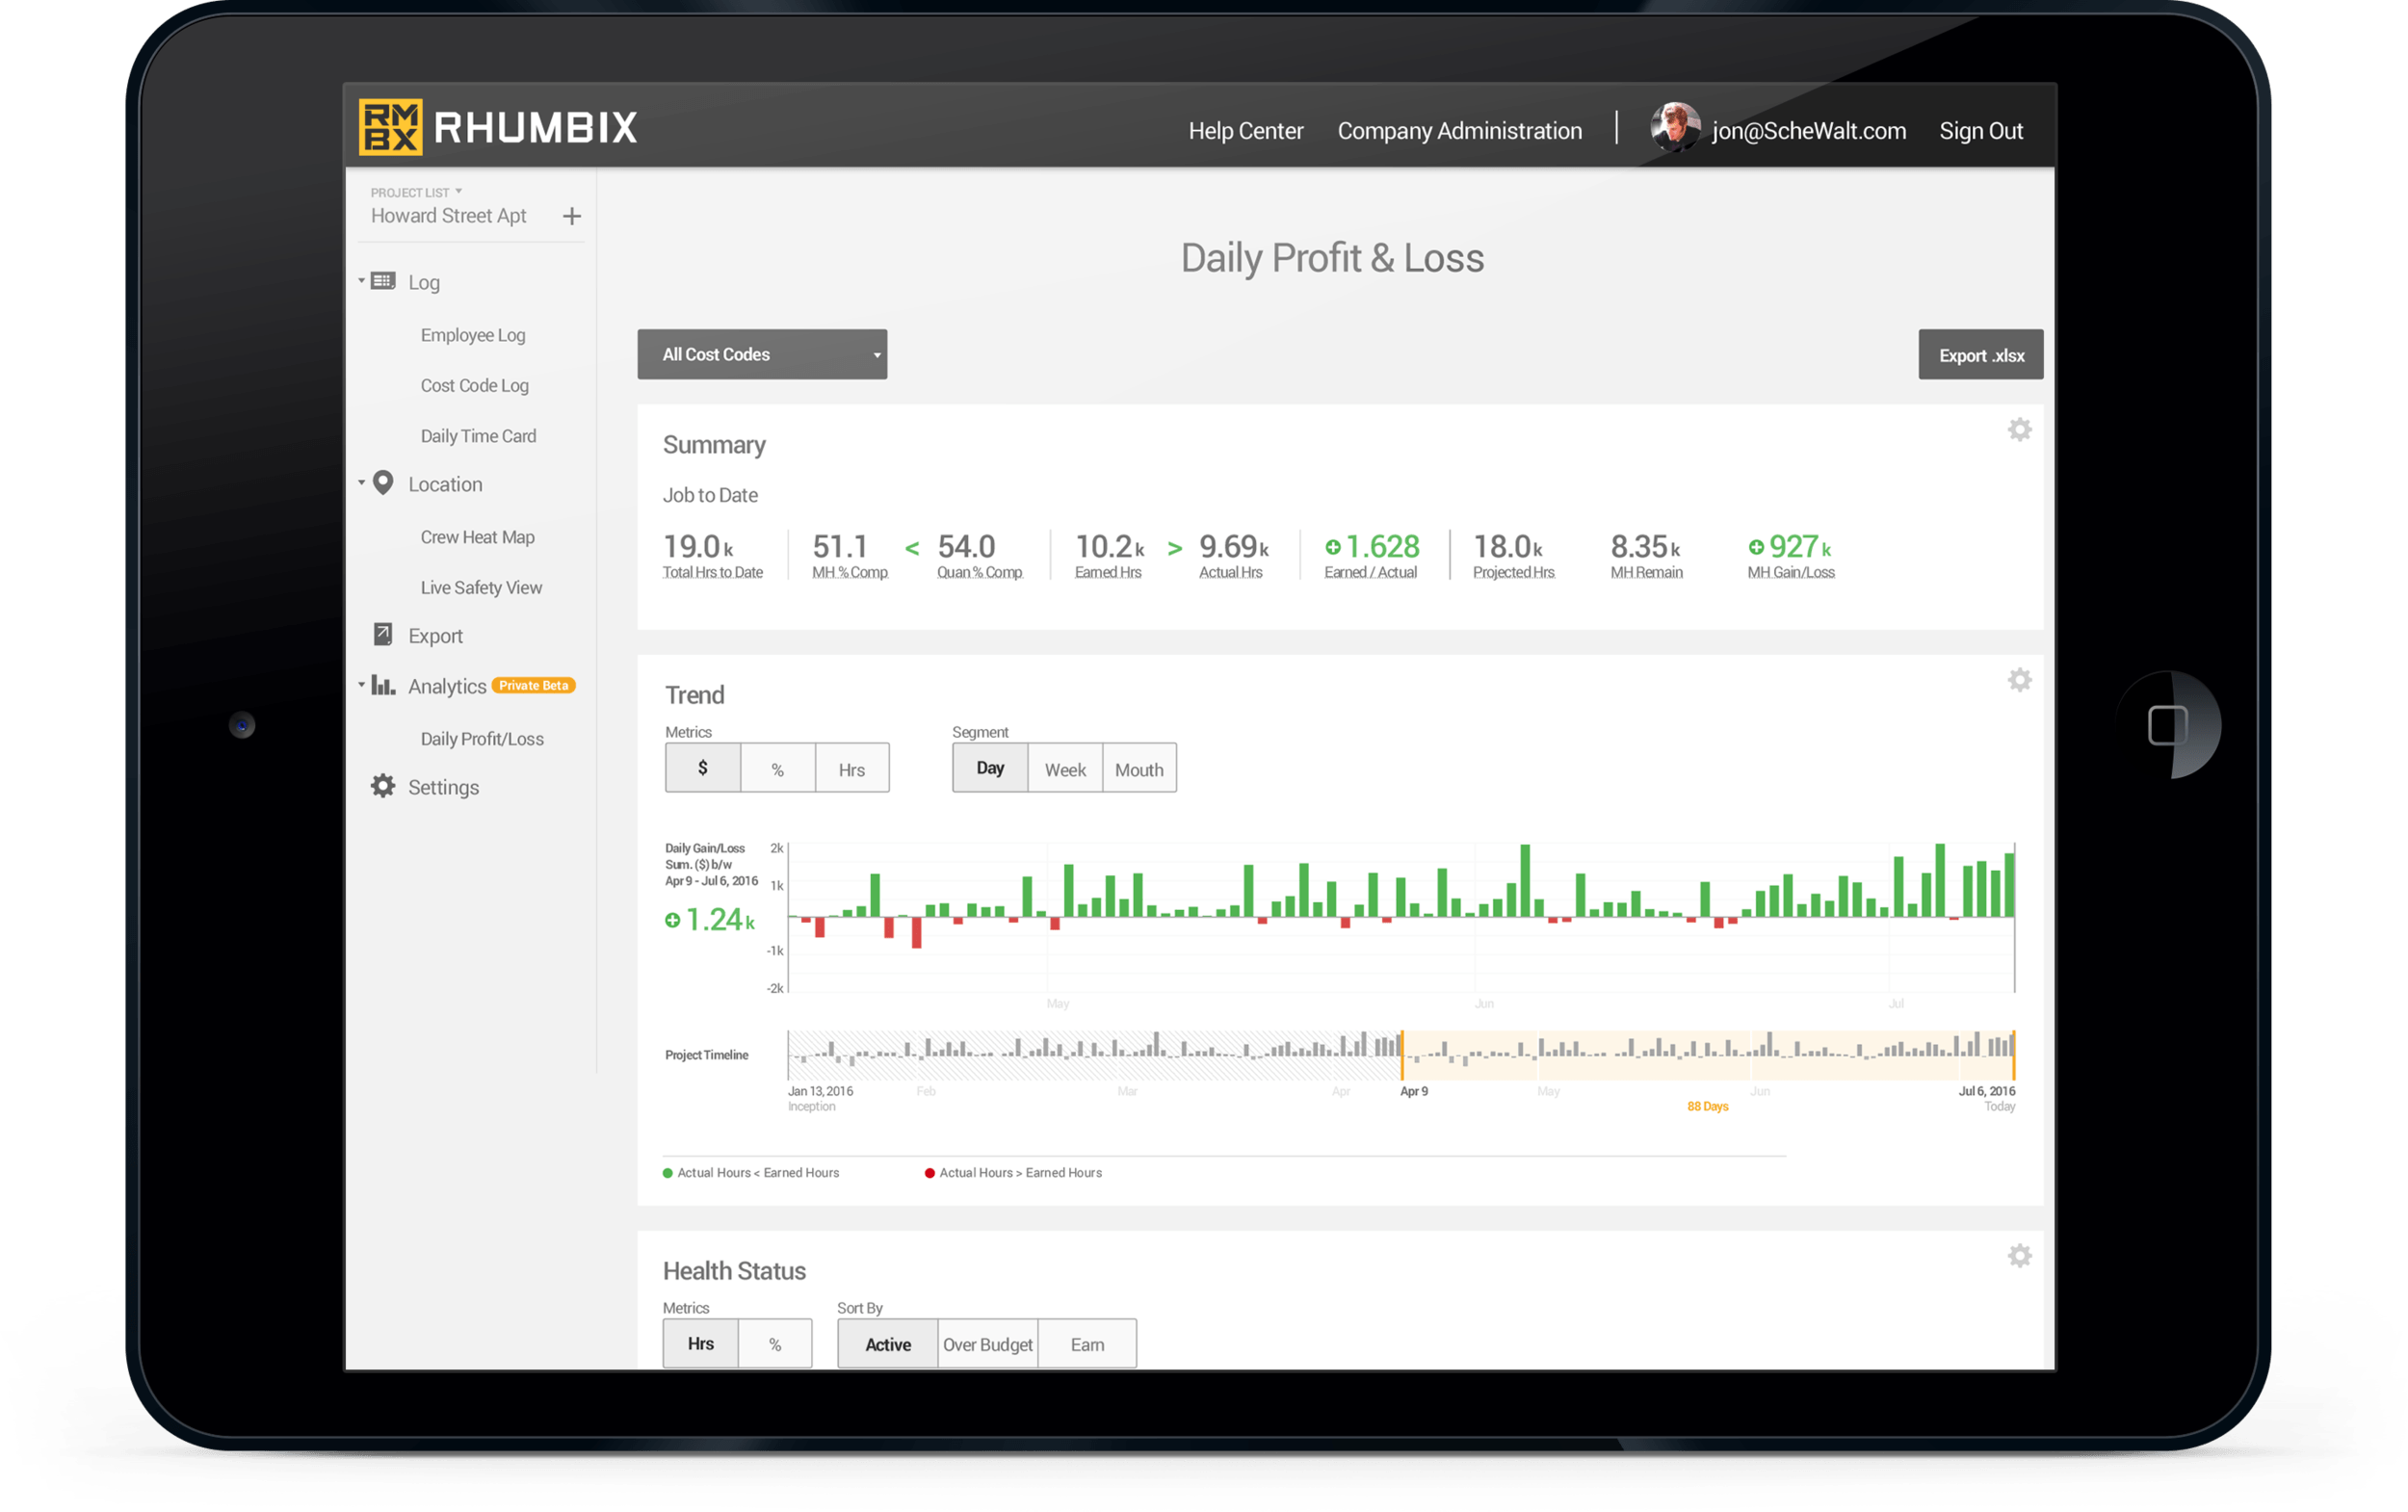Click the user profile avatar photo

tap(1675, 128)
